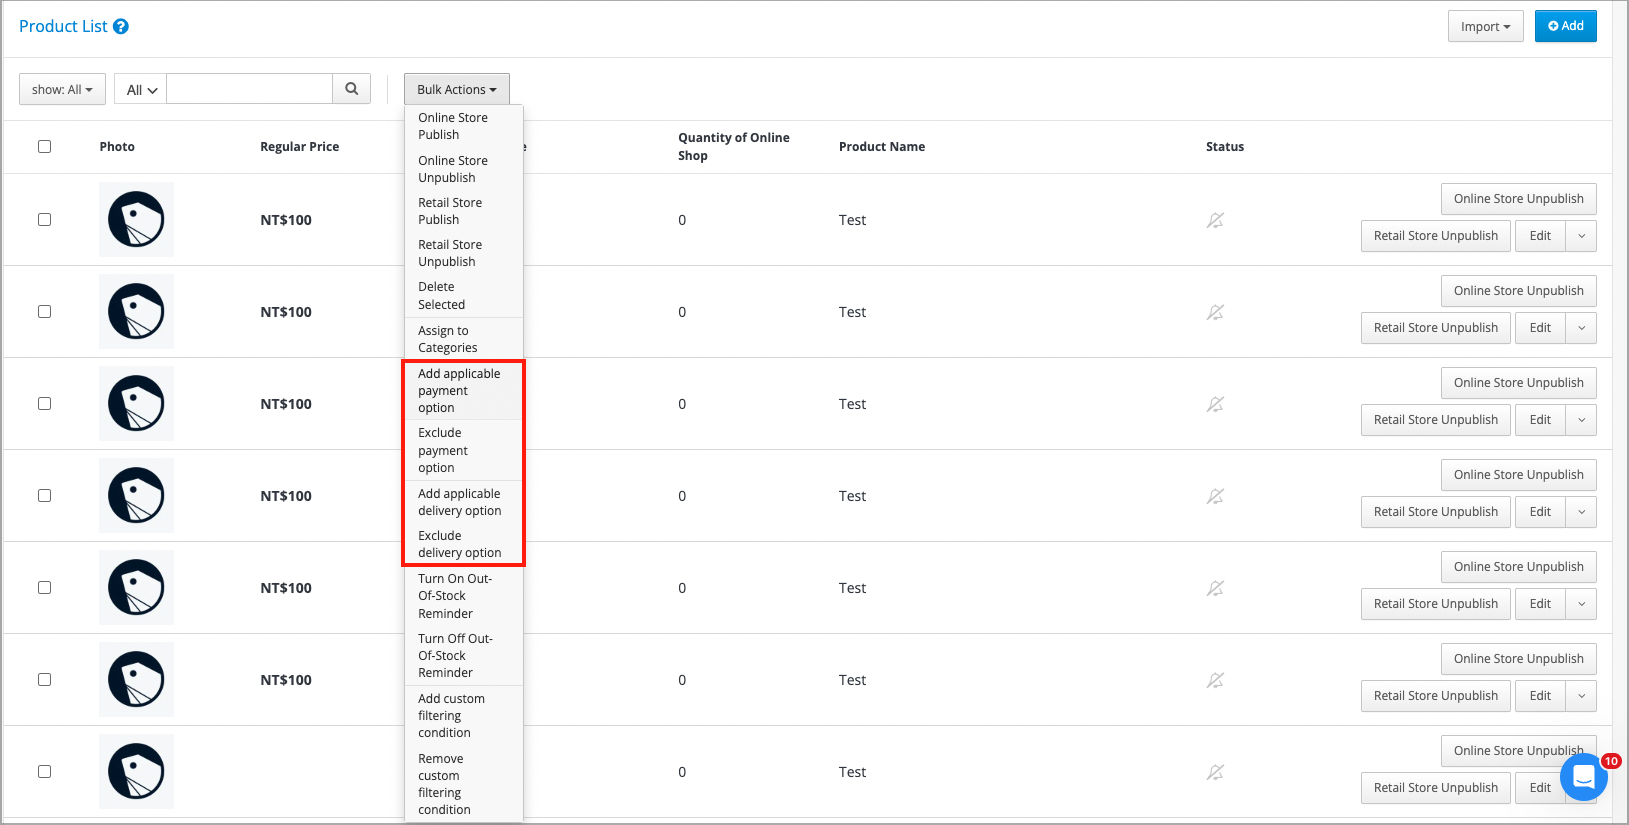This screenshot has width=1629, height=825.
Task: Open the live chat bubble icon
Action: tap(1584, 777)
